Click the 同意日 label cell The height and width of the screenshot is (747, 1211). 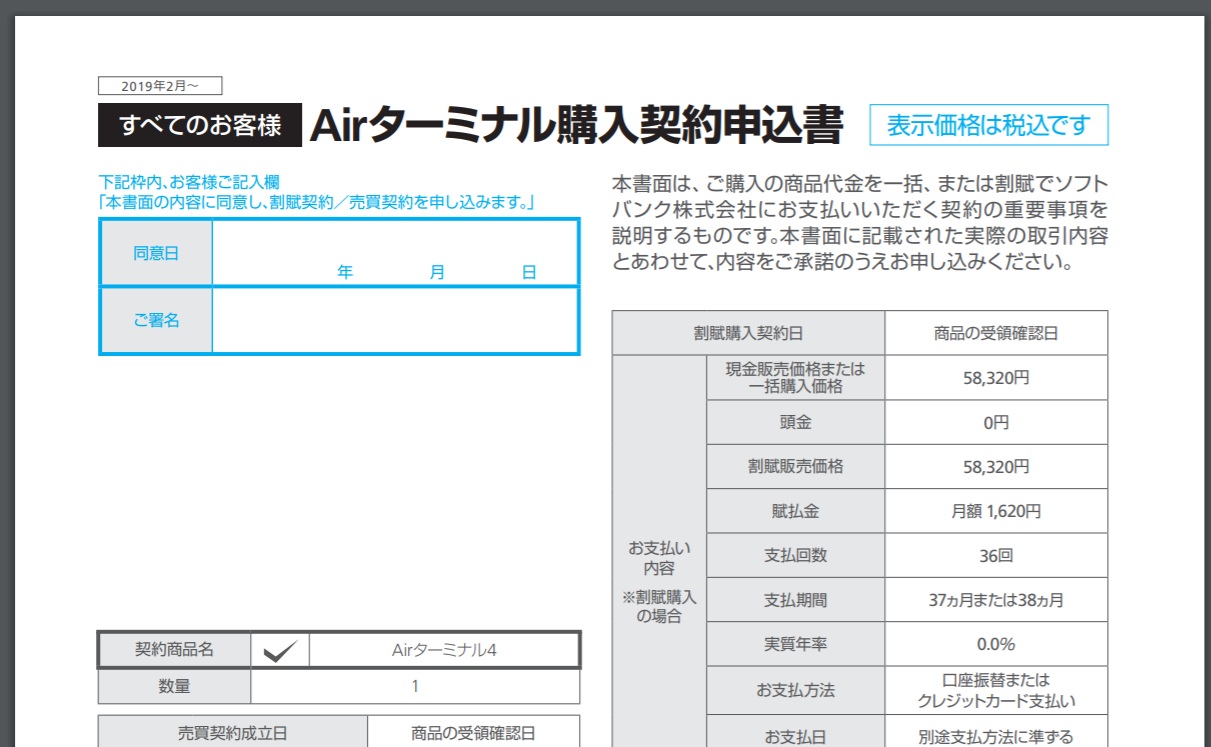pyautogui.click(x=156, y=253)
